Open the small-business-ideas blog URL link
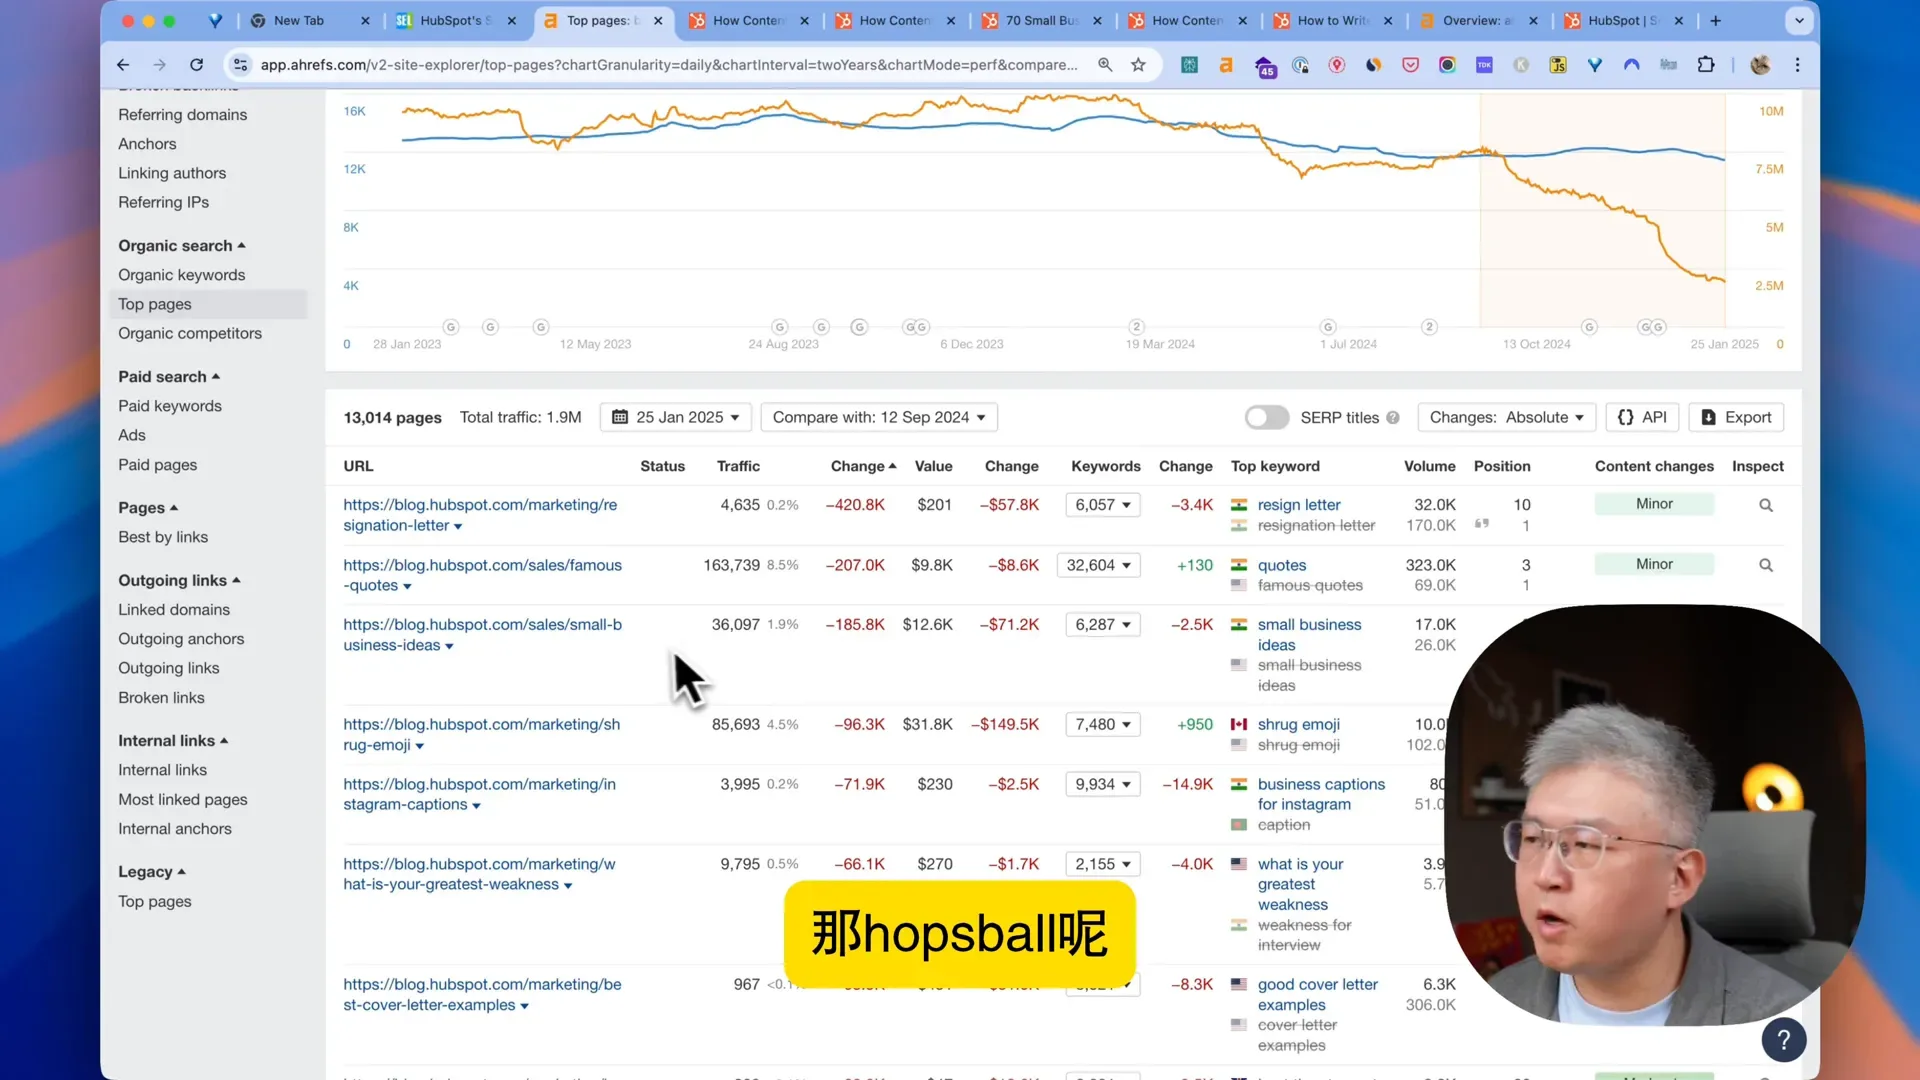1920x1080 pixels. click(x=482, y=635)
